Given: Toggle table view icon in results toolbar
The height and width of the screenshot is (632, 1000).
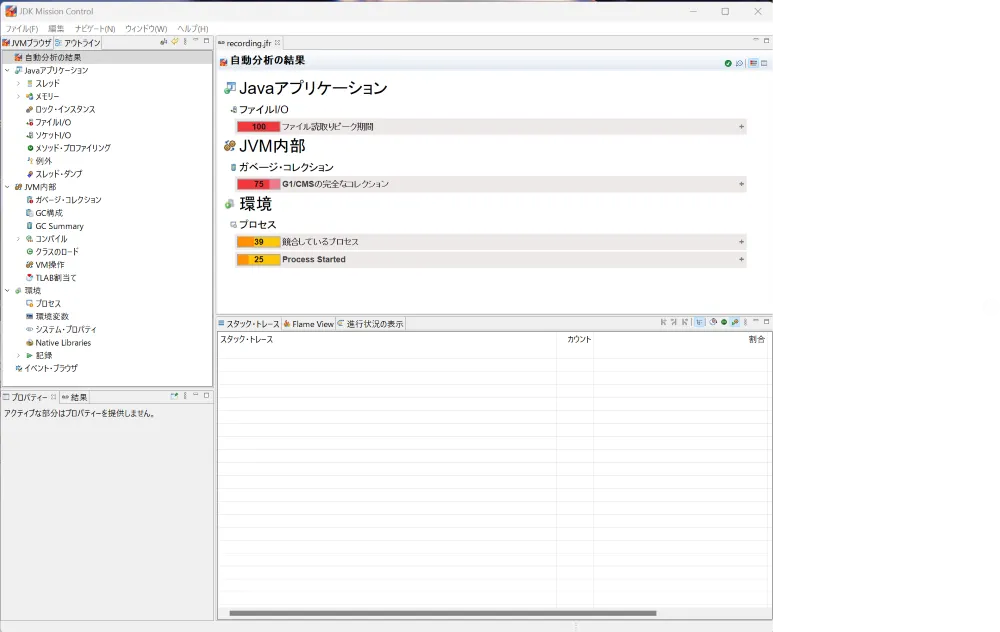Looking at the screenshot, I should (x=764, y=63).
